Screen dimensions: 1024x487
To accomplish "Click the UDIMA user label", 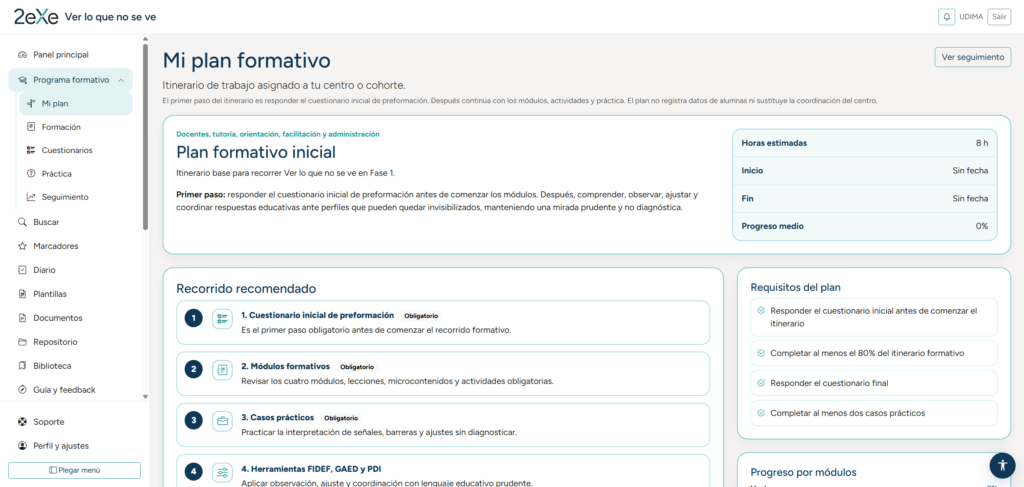I will pyautogui.click(x=971, y=17).
